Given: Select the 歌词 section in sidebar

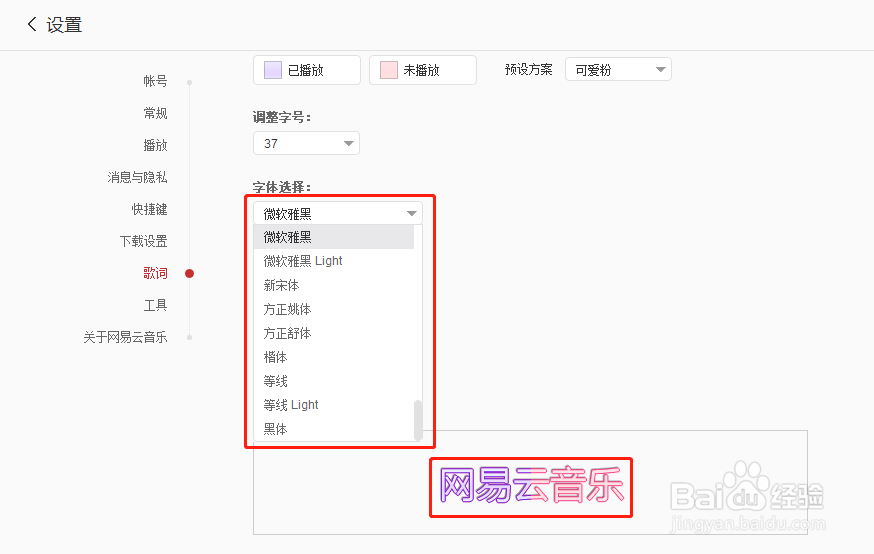Looking at the screenshot, I should pyautogui.click(x=155, y=273).
